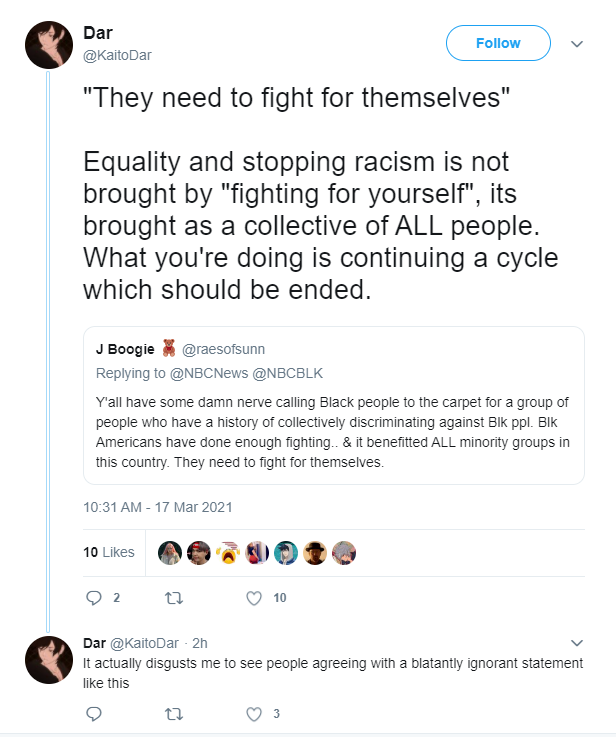
Task: Open Dar's avatar on the follow-up tweet
Action: (49, 659)
